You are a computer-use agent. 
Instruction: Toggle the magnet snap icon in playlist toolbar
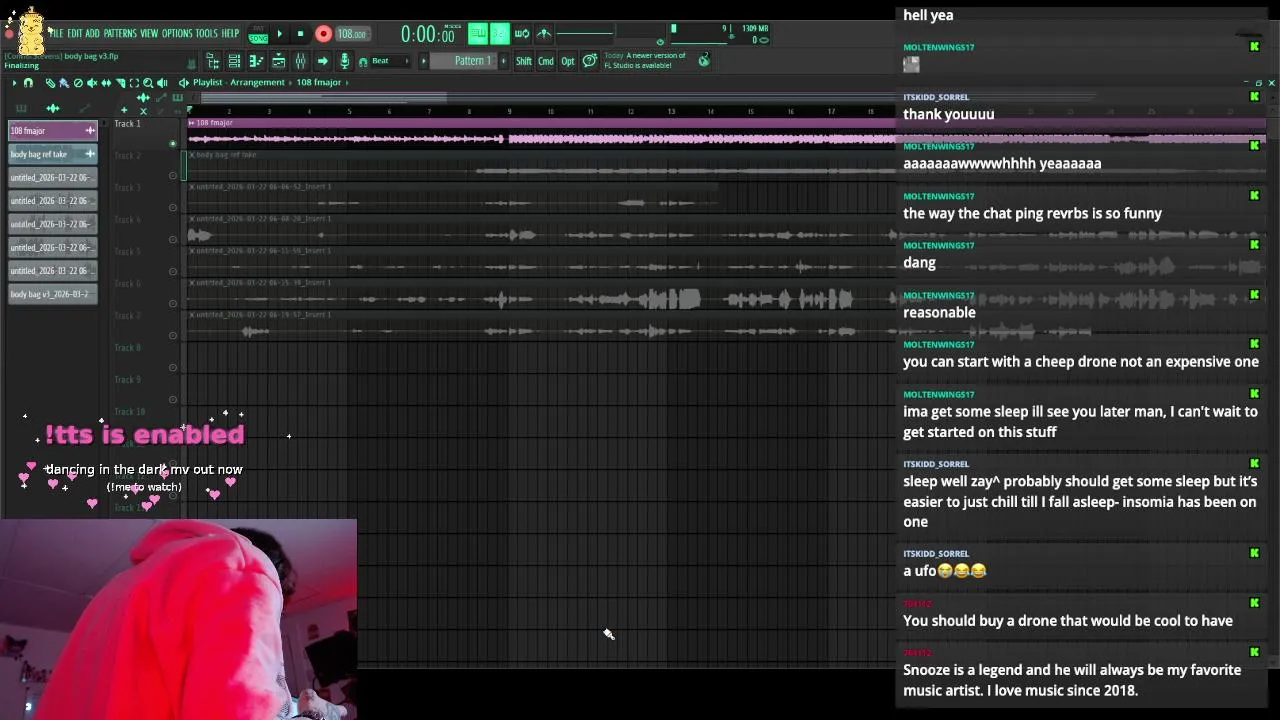coord(28,83)
